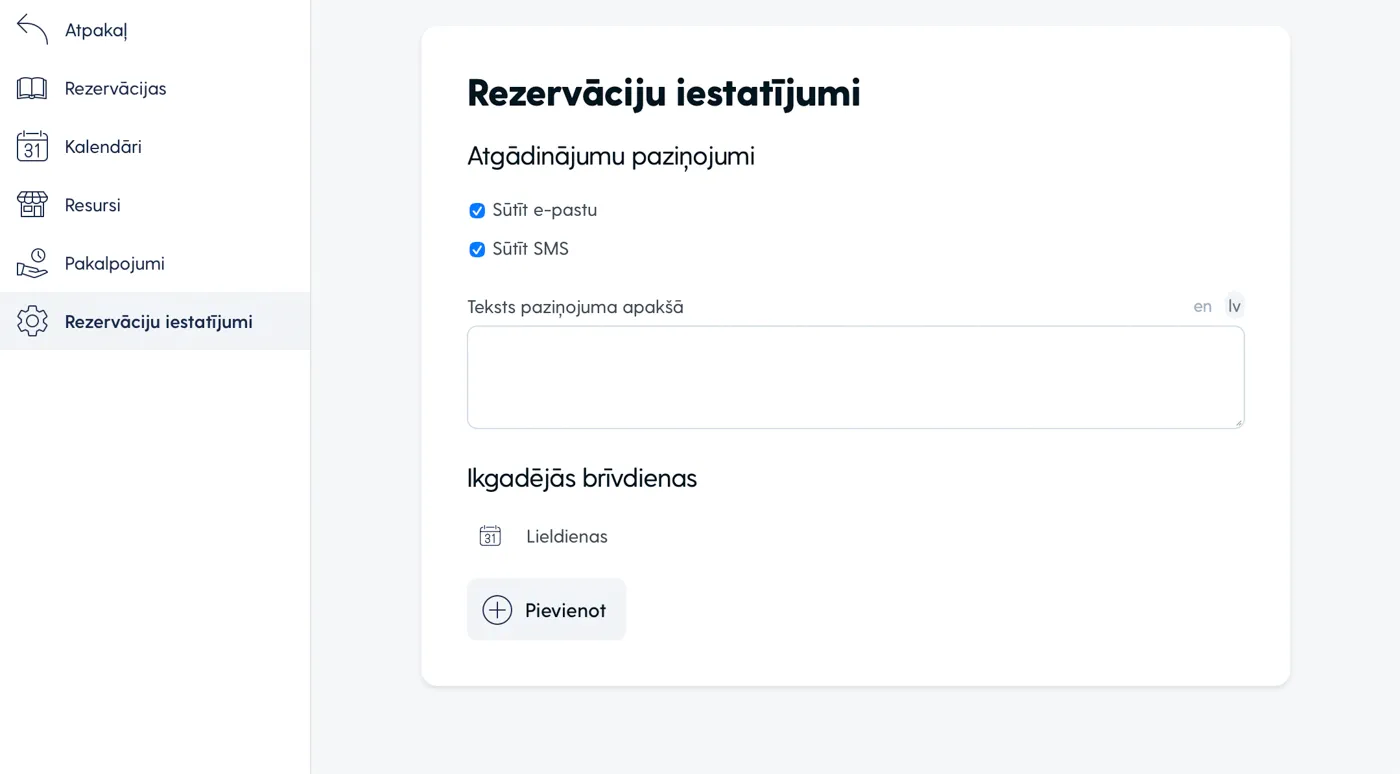Viewport: 1400px width, 774px height.
Task: Disable the Sūtīt SMS checkbox
Action: click(477, 249)
